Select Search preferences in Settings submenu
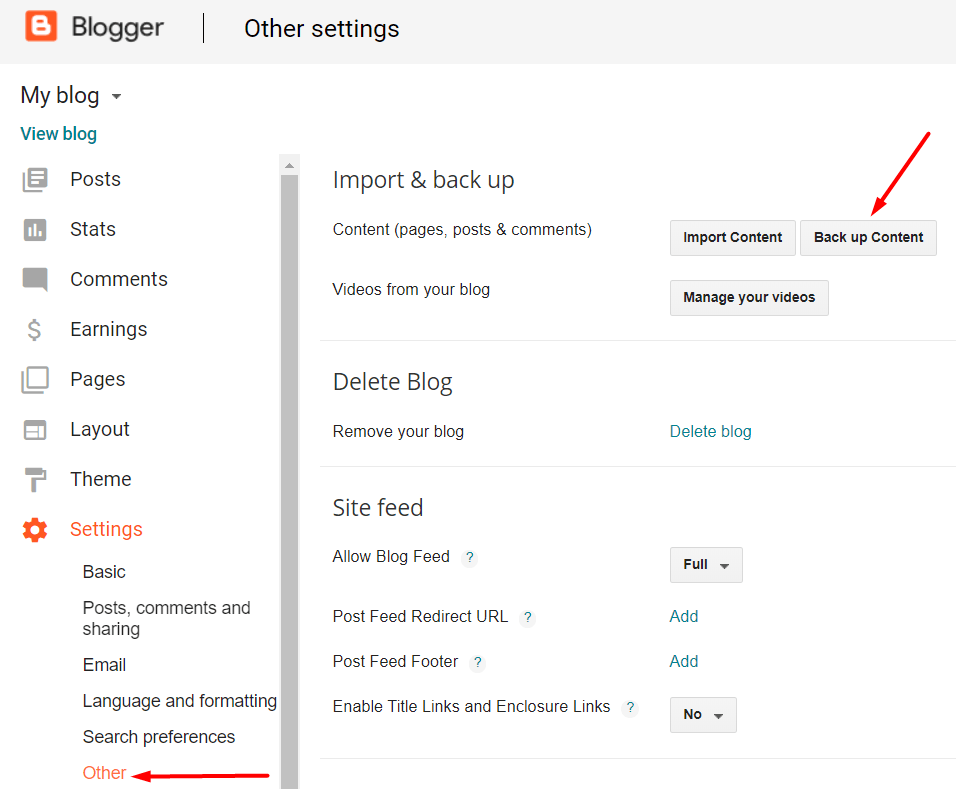Viewport: 956px width, 789px height. [159, 737]
